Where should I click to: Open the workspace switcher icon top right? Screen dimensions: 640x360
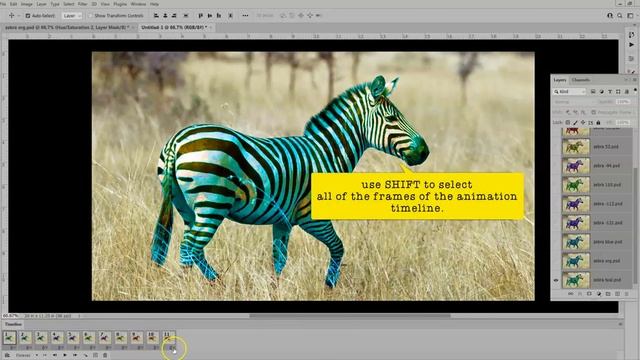pos(630,16)
